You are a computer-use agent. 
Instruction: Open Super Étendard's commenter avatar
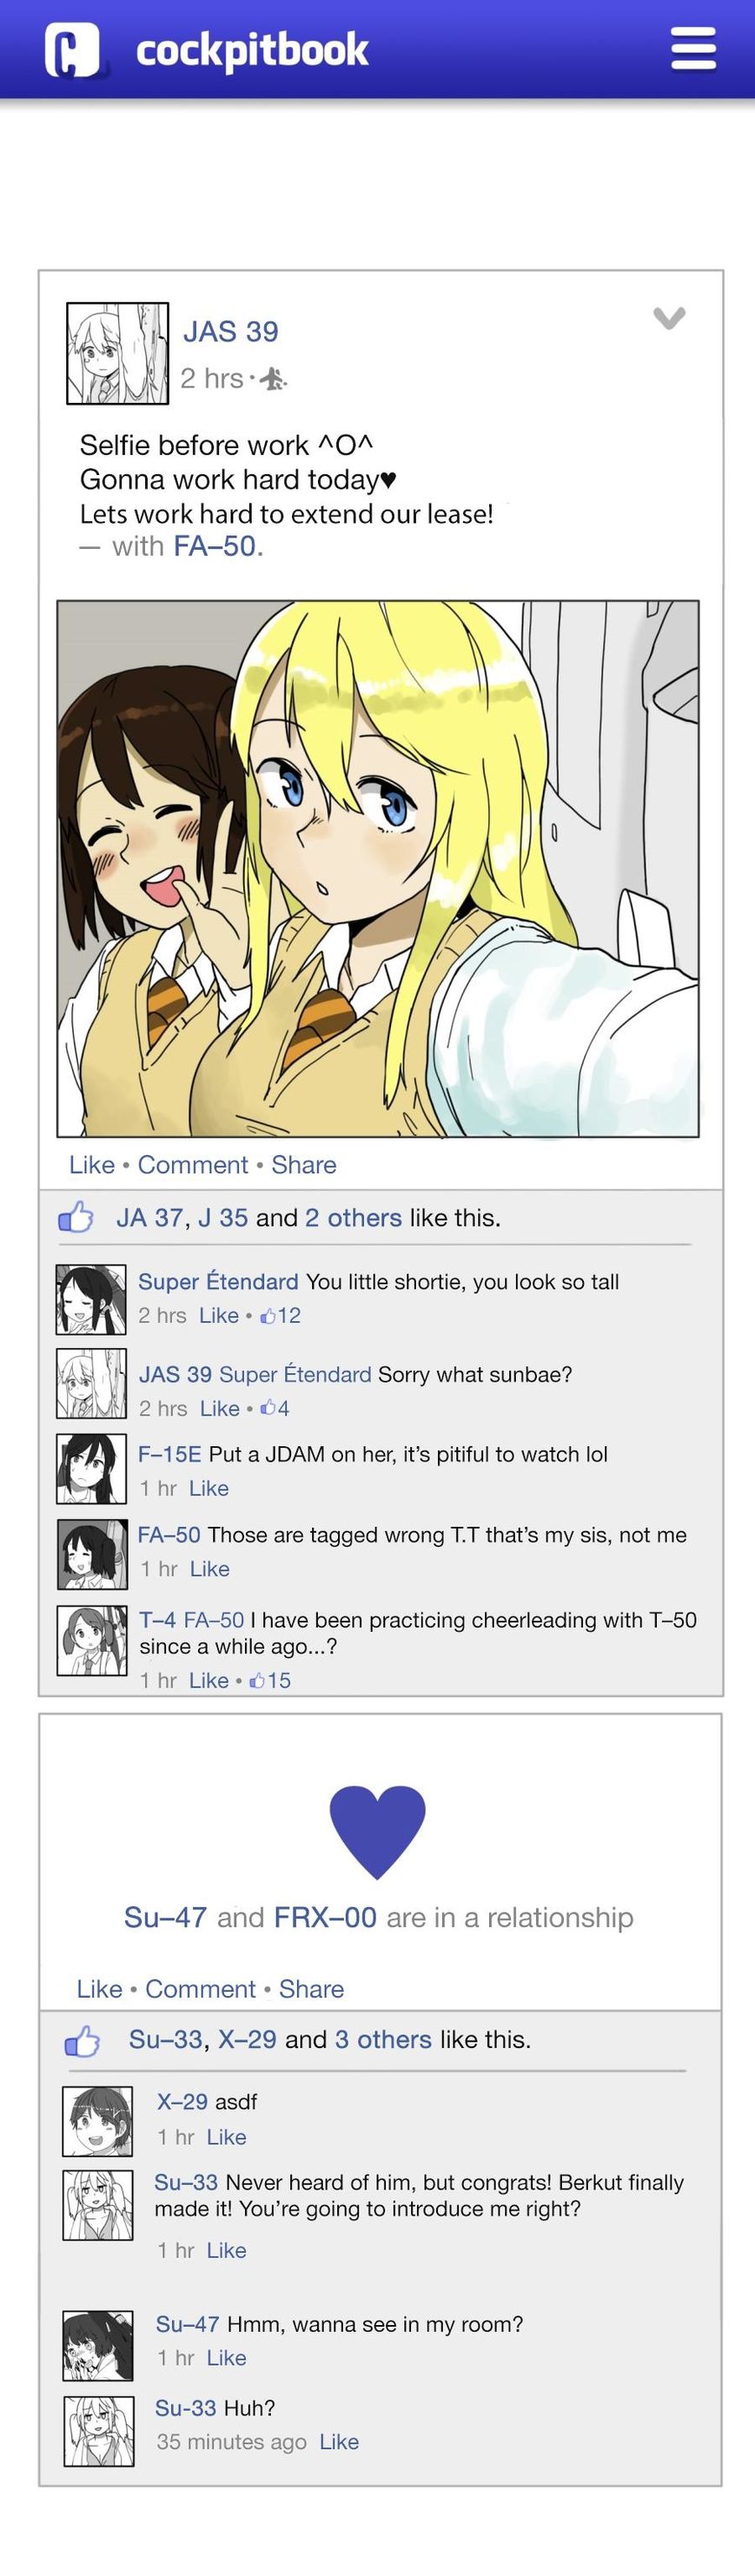coord(91,1299)
